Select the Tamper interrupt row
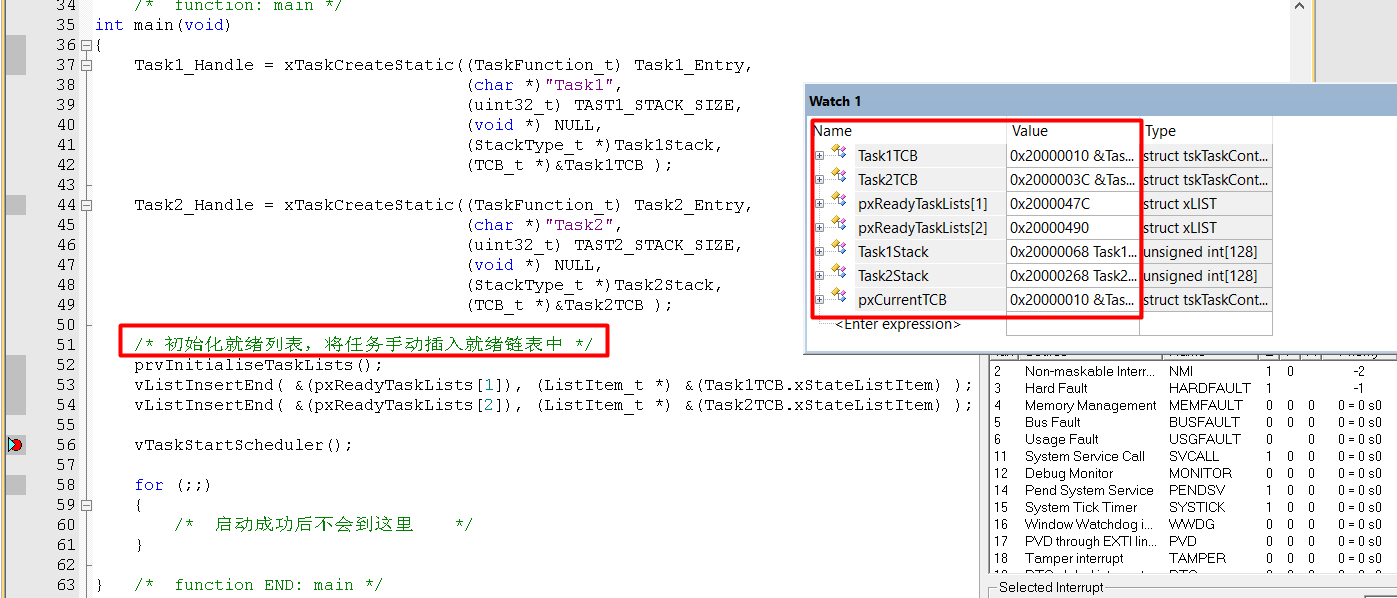1397x598 pixels. [x=1190, y=558]
